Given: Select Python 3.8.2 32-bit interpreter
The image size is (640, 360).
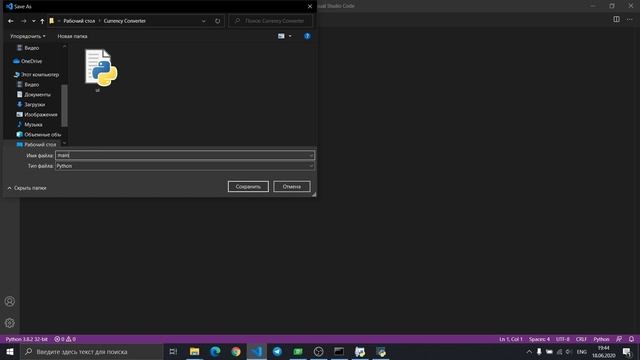Looking at the screenshot, I should [27, 339].
